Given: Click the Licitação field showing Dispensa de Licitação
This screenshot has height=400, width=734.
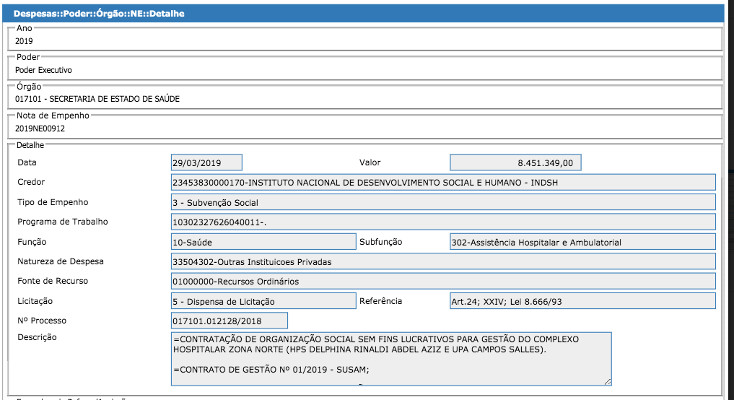Looking at the screenshot, I should [x=262, y=301].
